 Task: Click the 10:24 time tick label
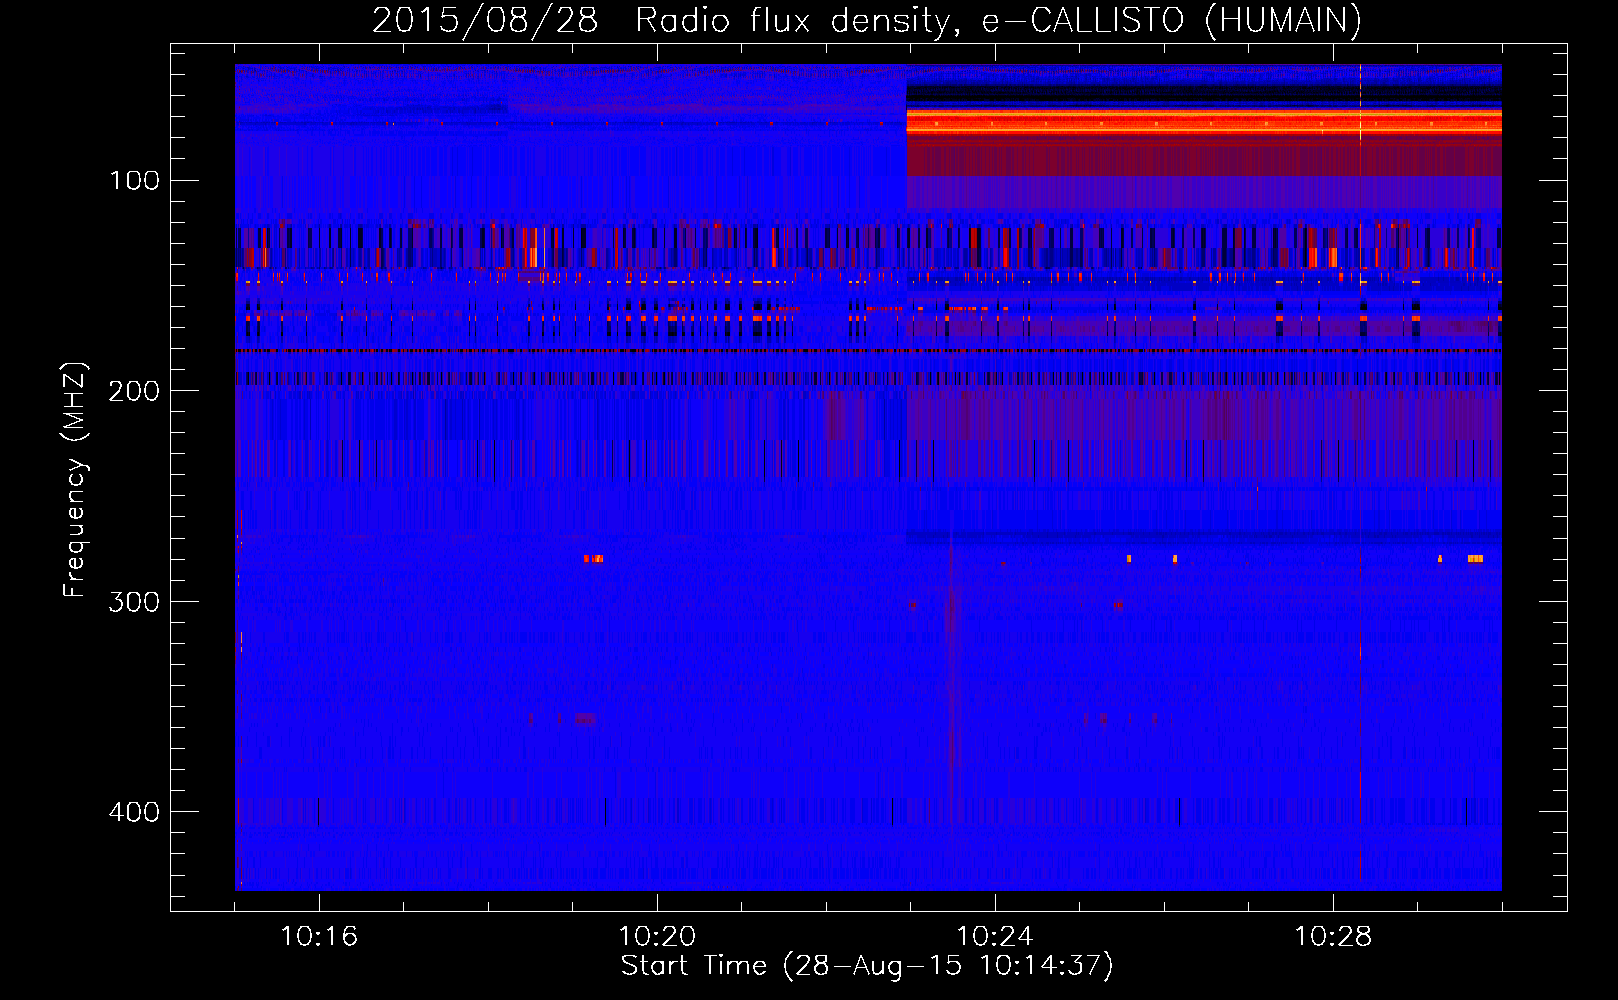[x=995, y=936]
